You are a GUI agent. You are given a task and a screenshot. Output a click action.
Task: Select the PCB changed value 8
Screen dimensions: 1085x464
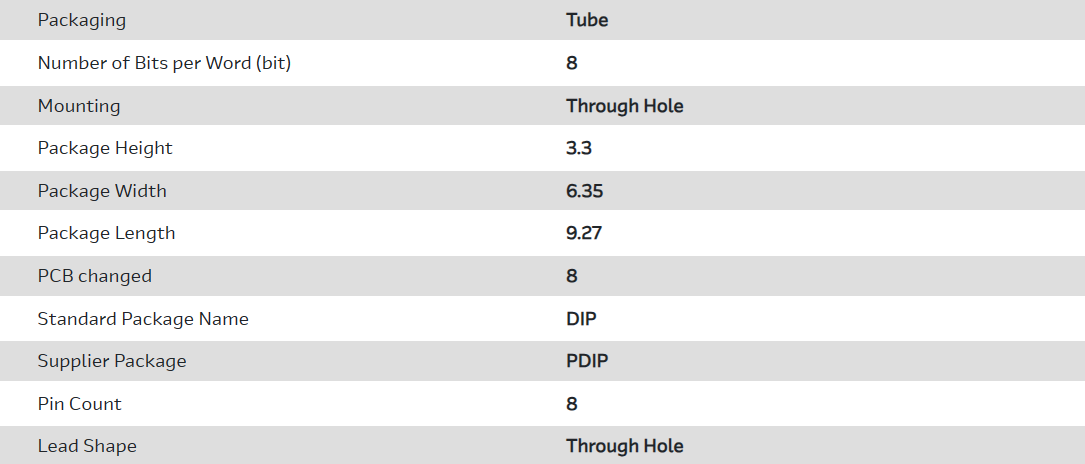click(572, 276)
